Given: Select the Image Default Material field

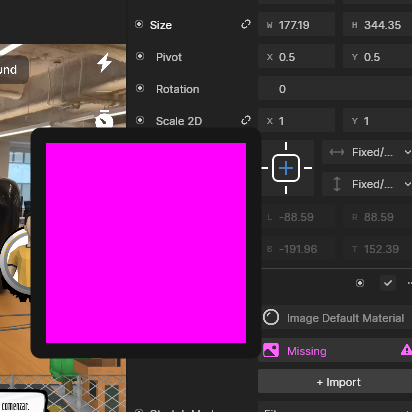Looking at the screenshot, I should [x=337, y=318].
